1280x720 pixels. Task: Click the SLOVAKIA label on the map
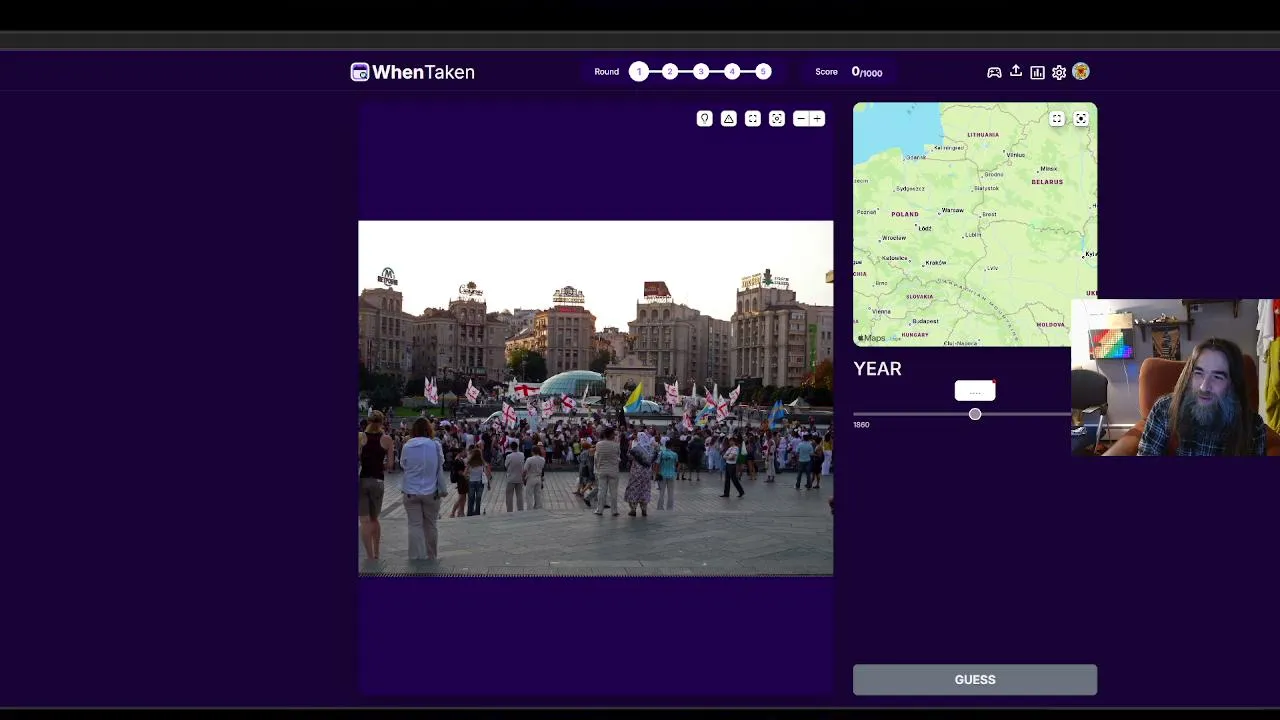coord(920,296)
